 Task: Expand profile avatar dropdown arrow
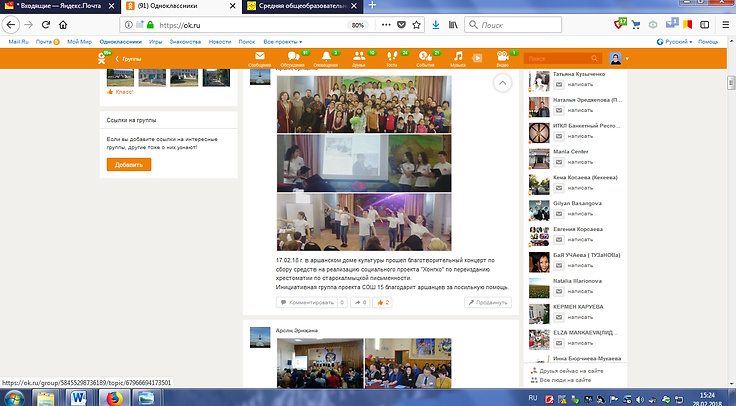coord(627,59)
